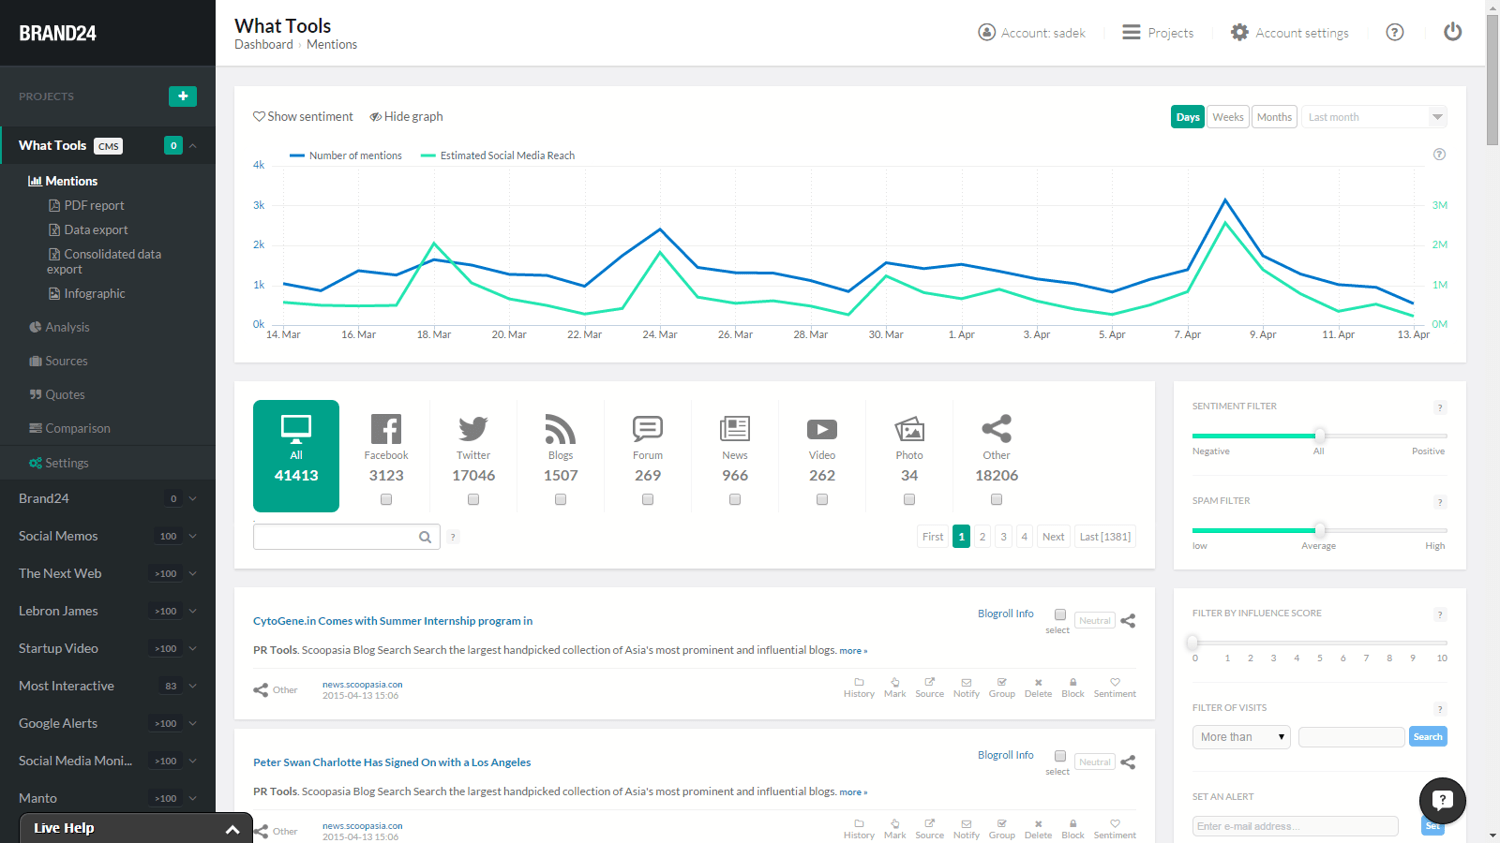Click Next page button
Image resolution: width=1500 pixels, height=843 pixels.
pyautogui.click(x=1053, y=537)
